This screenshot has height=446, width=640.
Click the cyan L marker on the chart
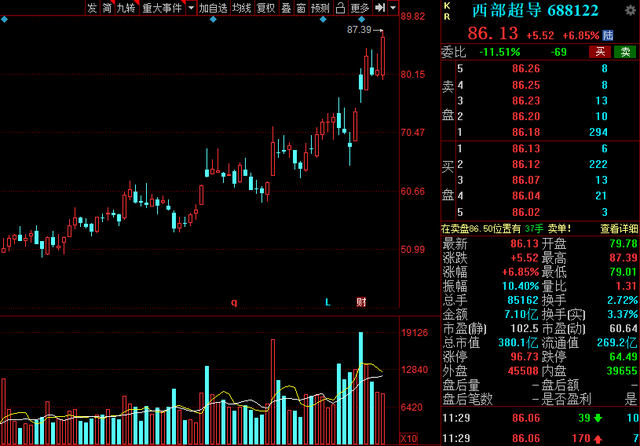point(327,302)
